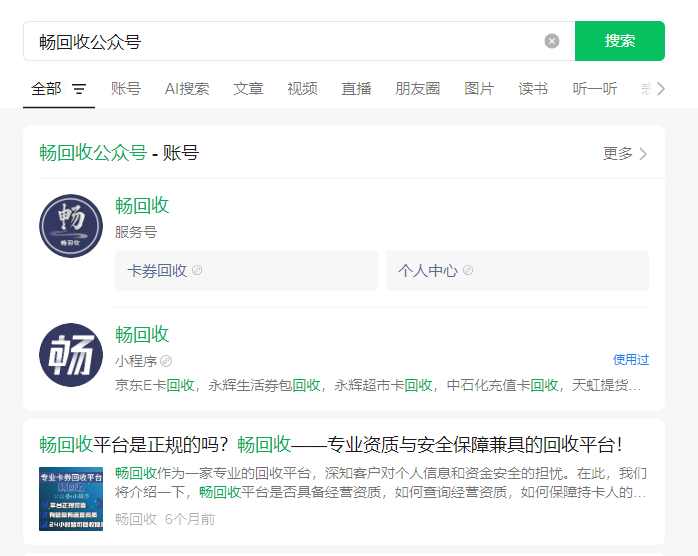Open the 视频 tab
The height and width of the screenshot is (556, 698).
click(x=302, y=89)
